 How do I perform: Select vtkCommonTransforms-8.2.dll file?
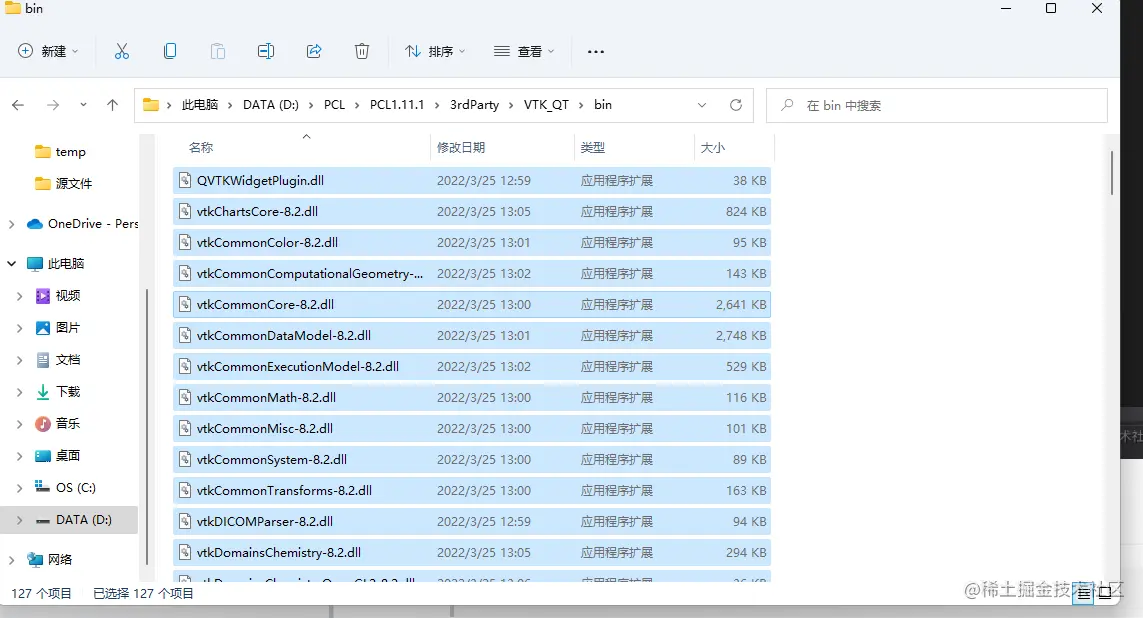[472, 490]
